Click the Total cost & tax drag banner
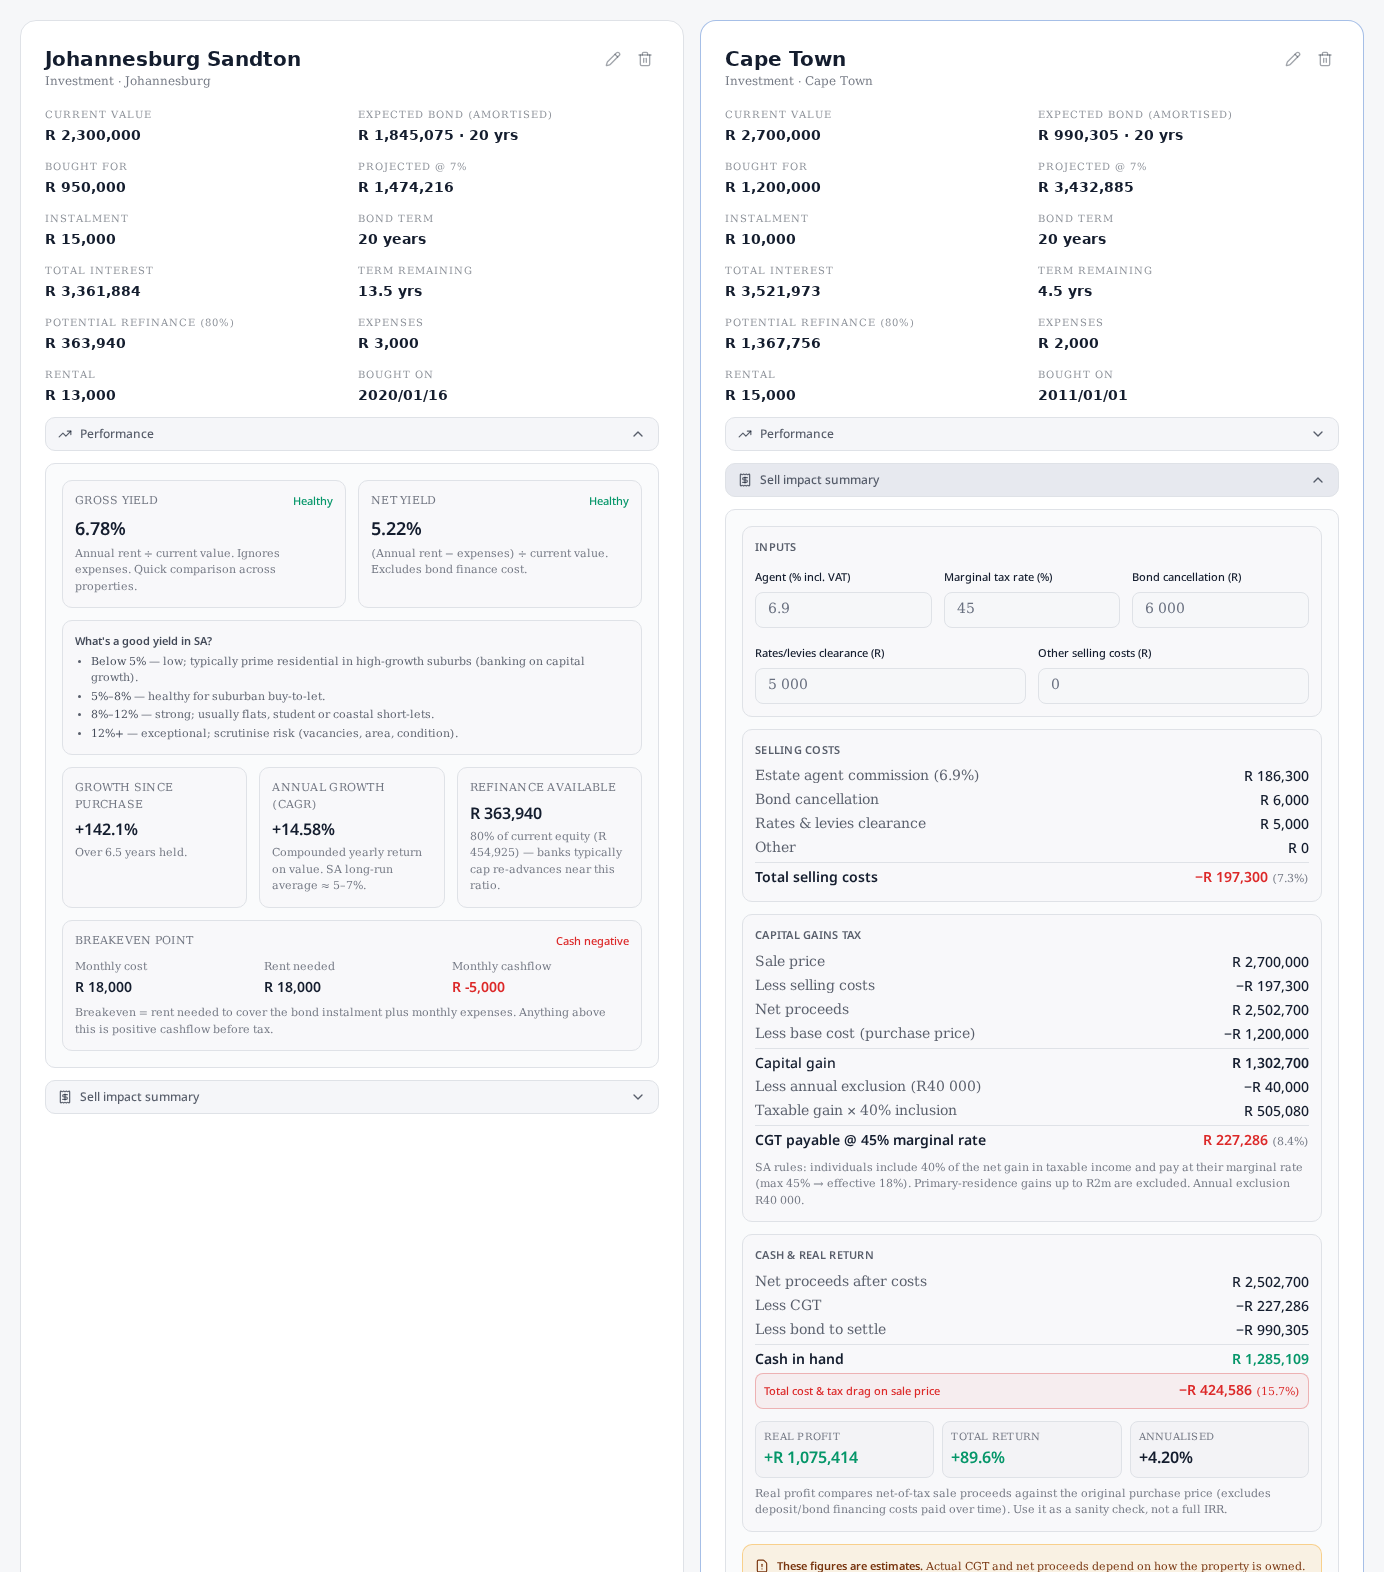This screenshot has width=1384, height=1572. (x=1032, y=1391)
